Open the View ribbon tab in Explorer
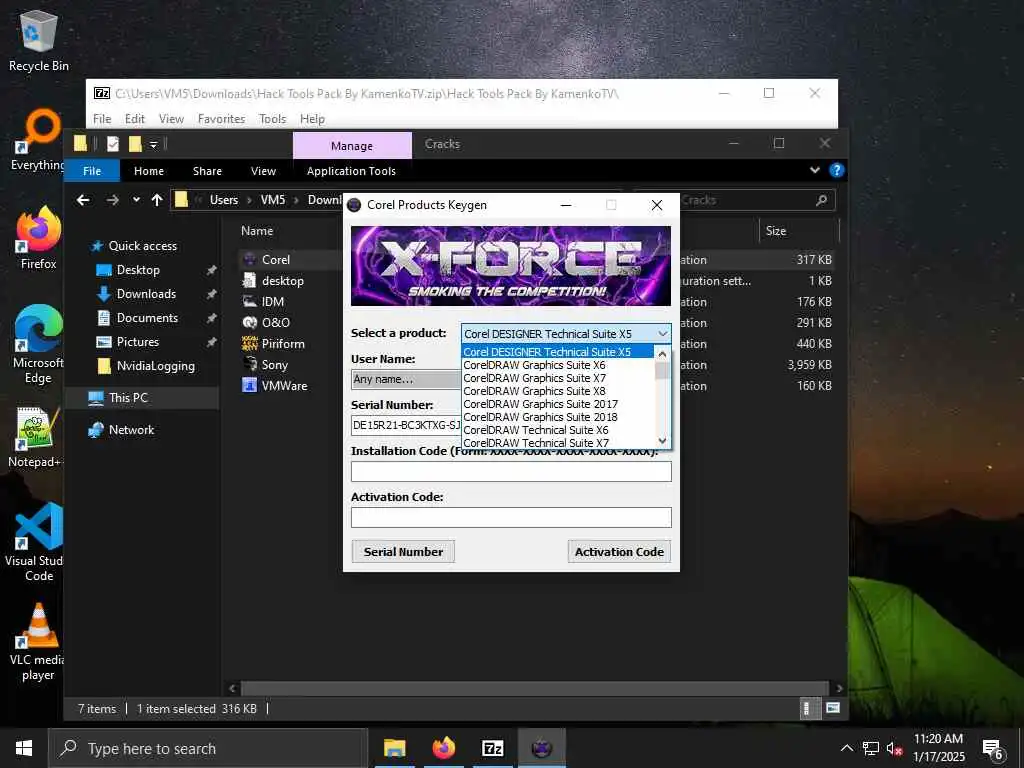The width and height of the screenshot is (1024, 768). [x=263, y=171]
